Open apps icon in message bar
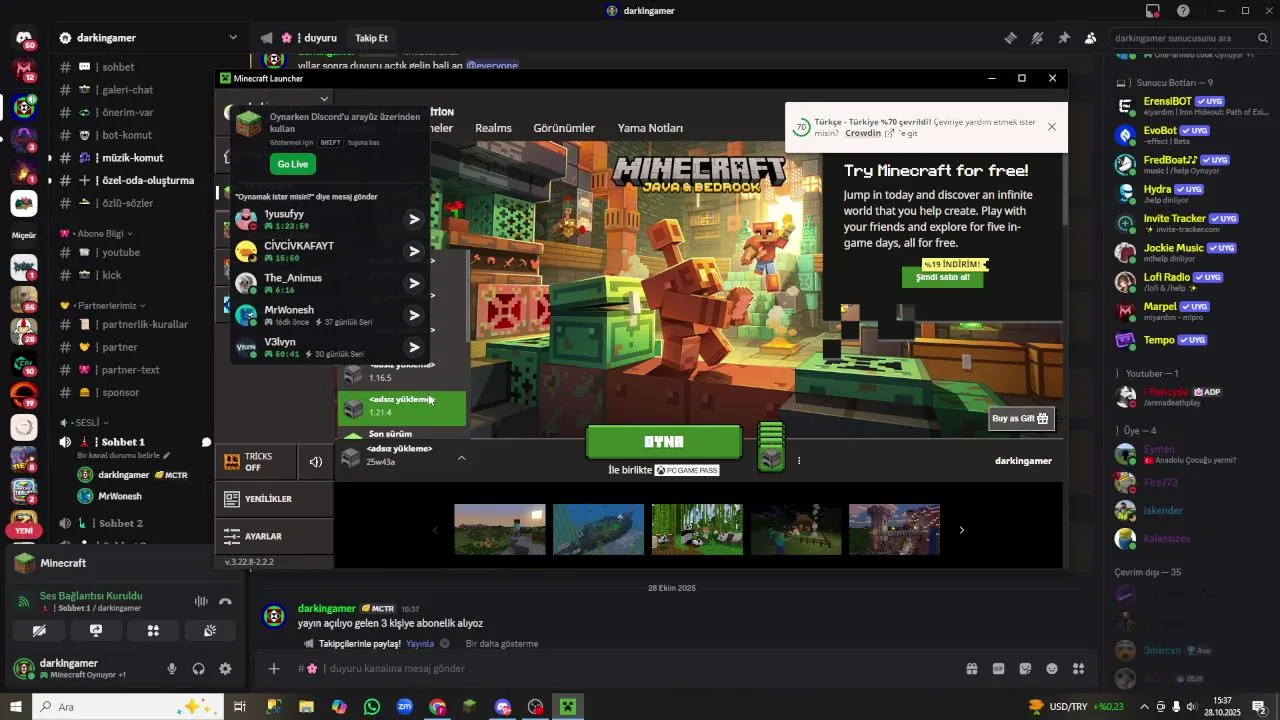 click(1079, 669)
